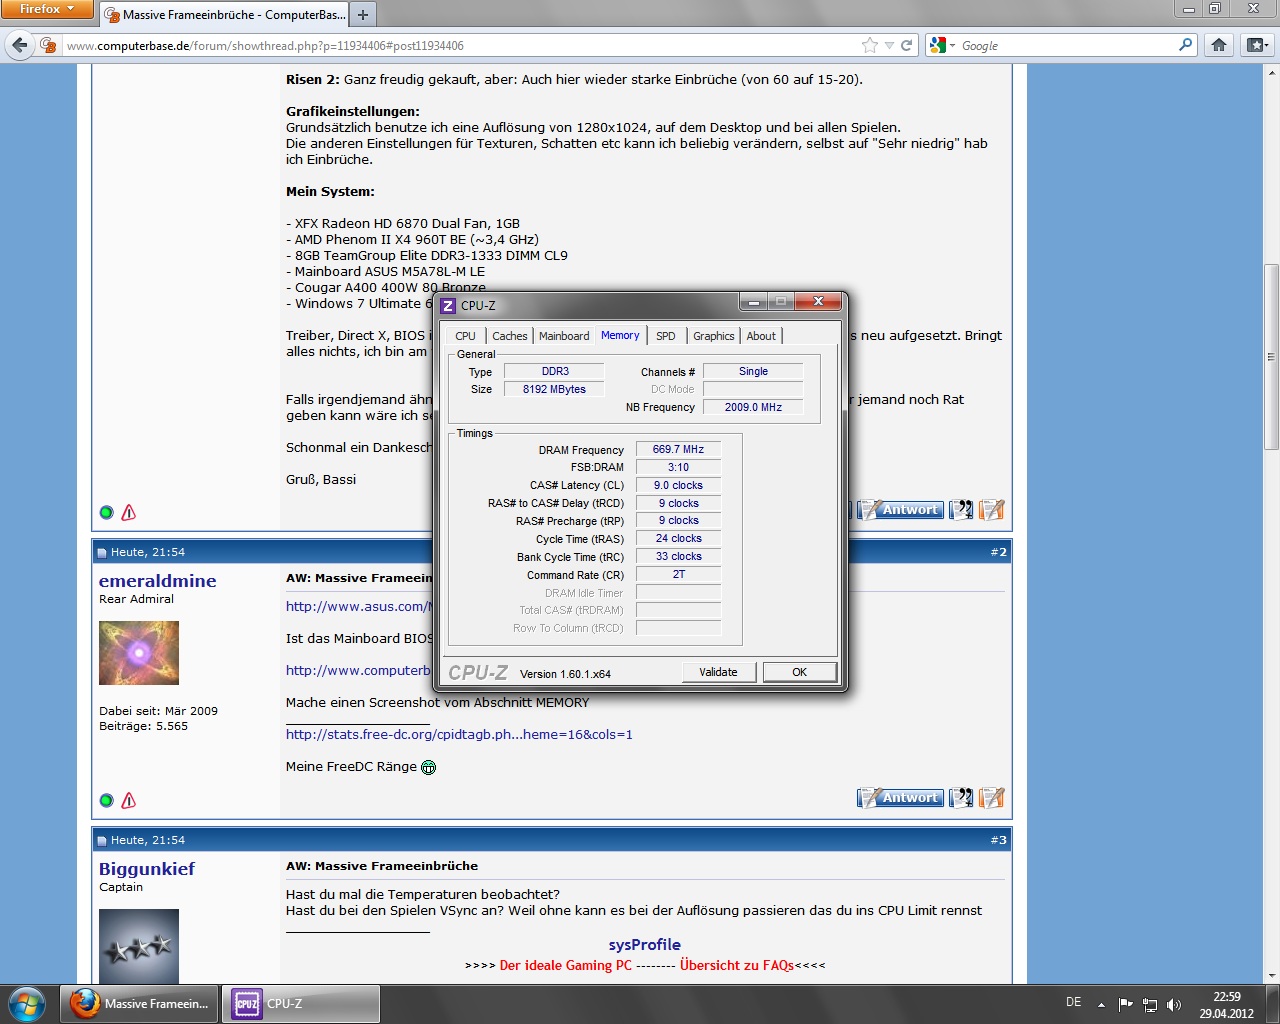
Task: Confirm with the OK button in CPU-Z
Action: [800, 672]
